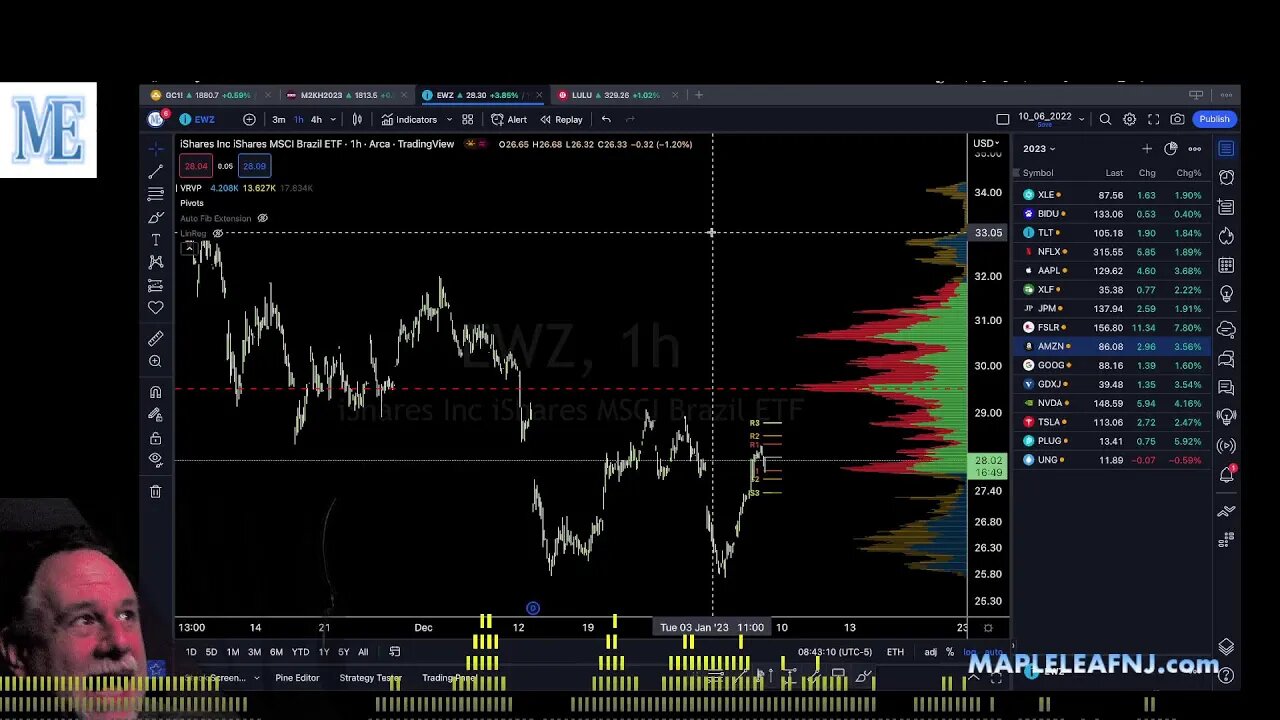Open advanced view of the 2023 watchlist
1280x720 pixels.
1171,148
